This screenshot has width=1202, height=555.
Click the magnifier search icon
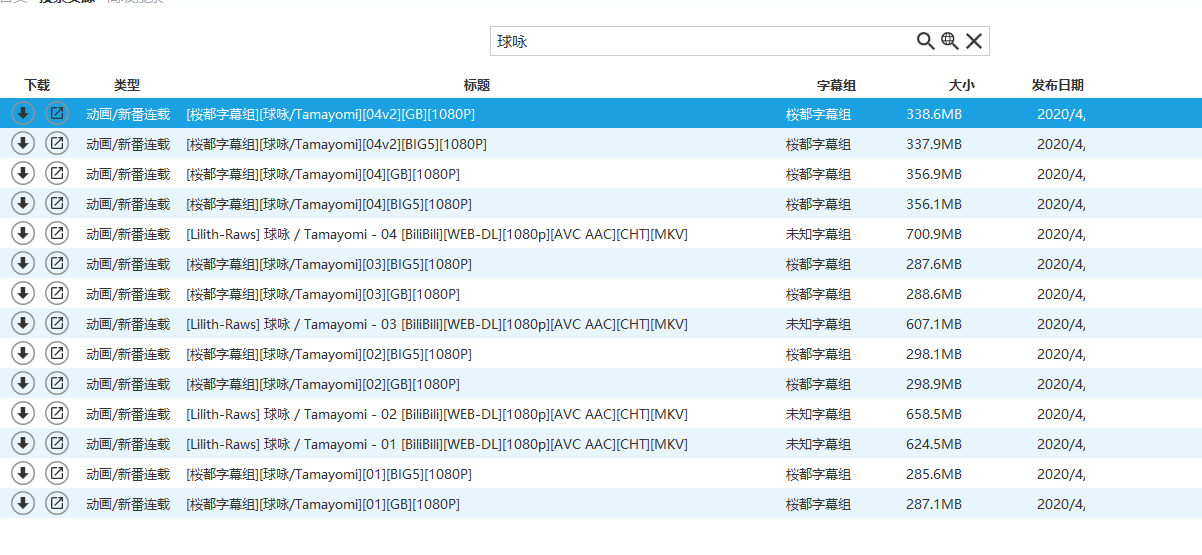tap(925, 41)
